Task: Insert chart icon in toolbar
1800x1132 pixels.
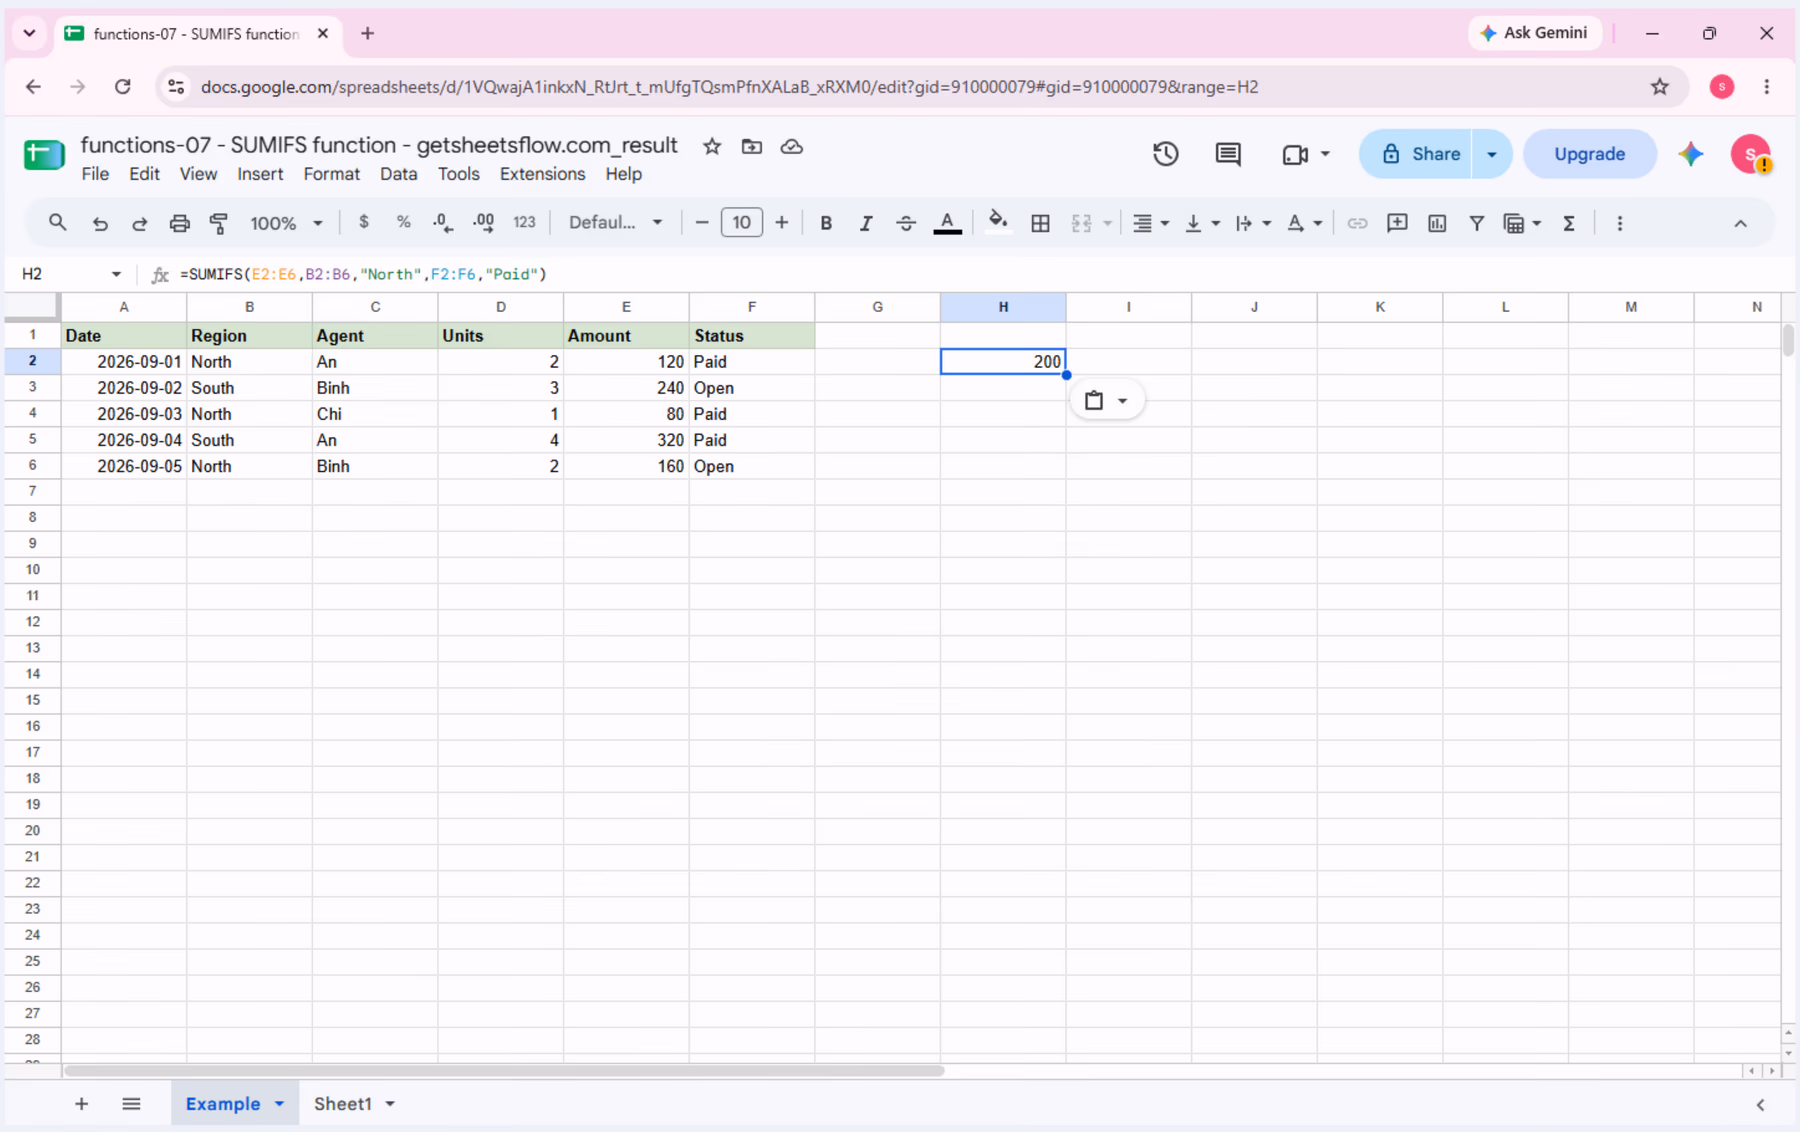Action: coord(1437,223)
